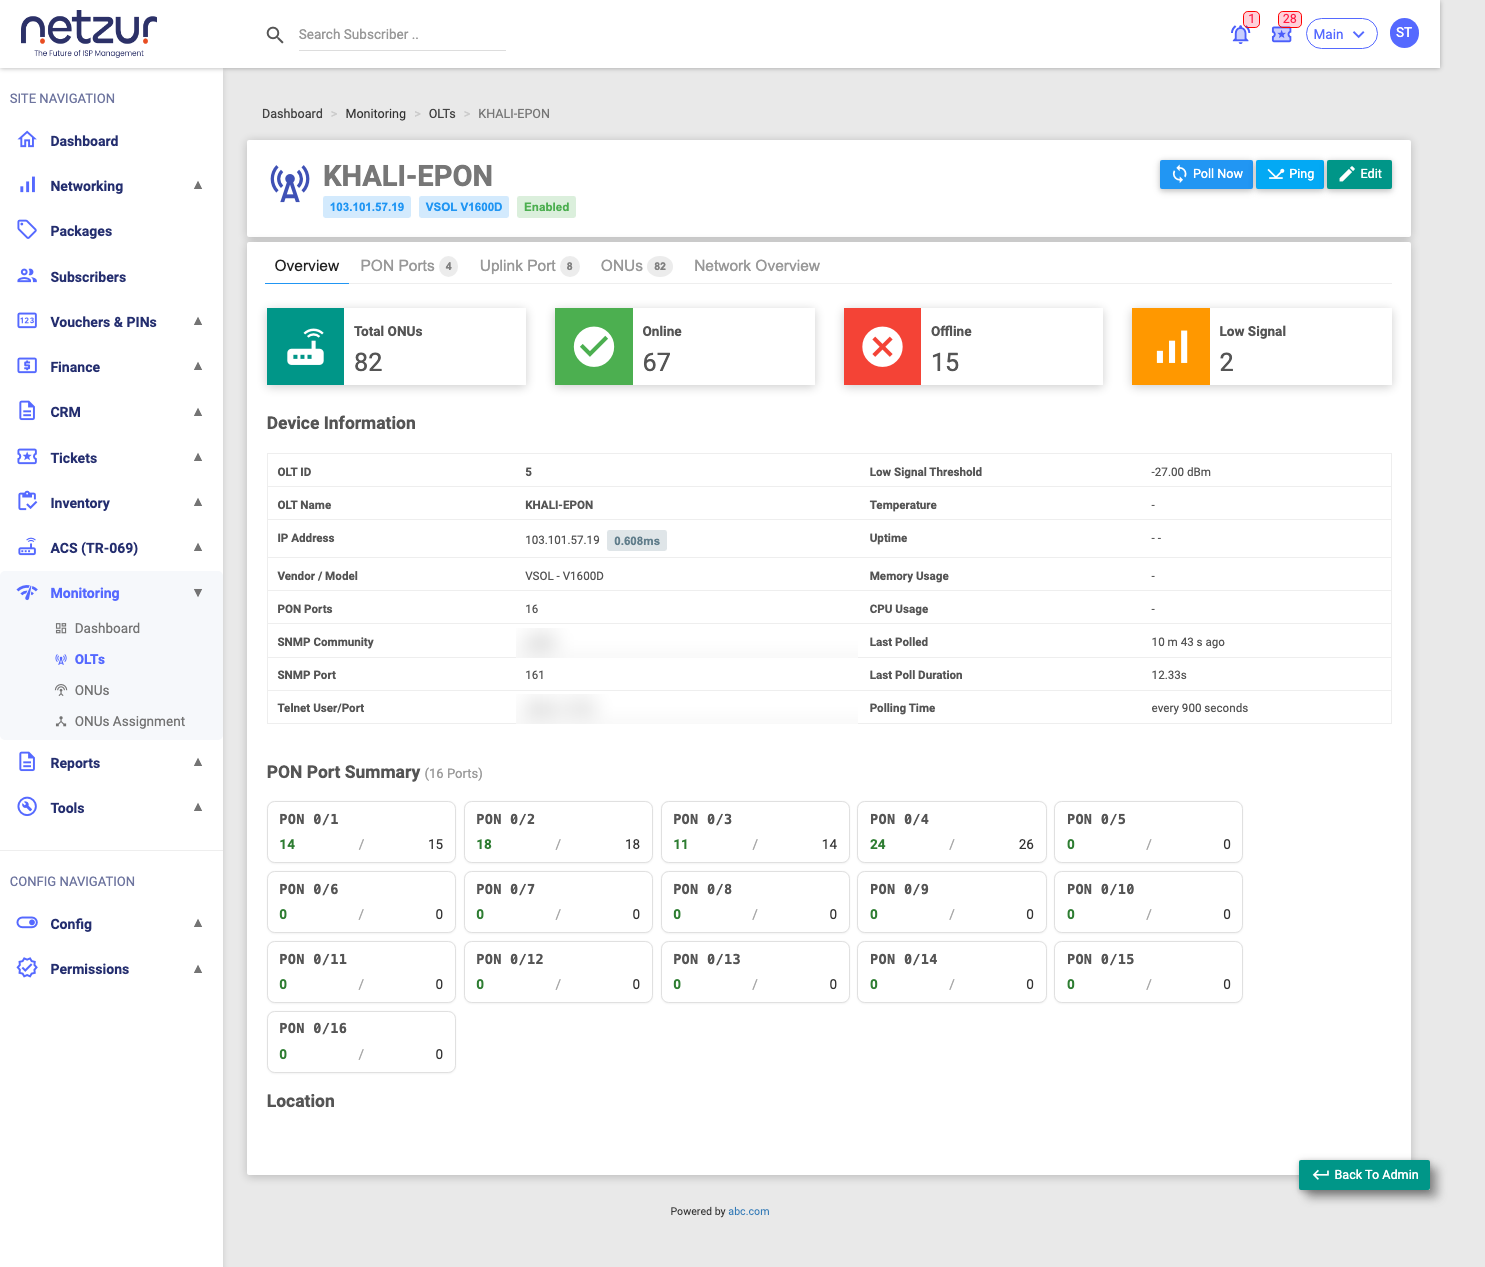1485x1267 pixels.
Task: Click the Vouchers & PINs icon
Action: (28, 321)
